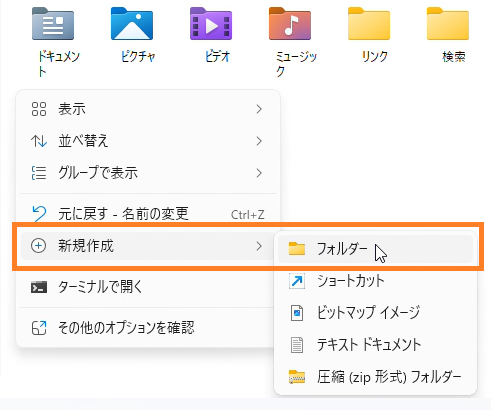
Task: Click the ターミナルで開く menu entry
Action: [x=147, y=287]
